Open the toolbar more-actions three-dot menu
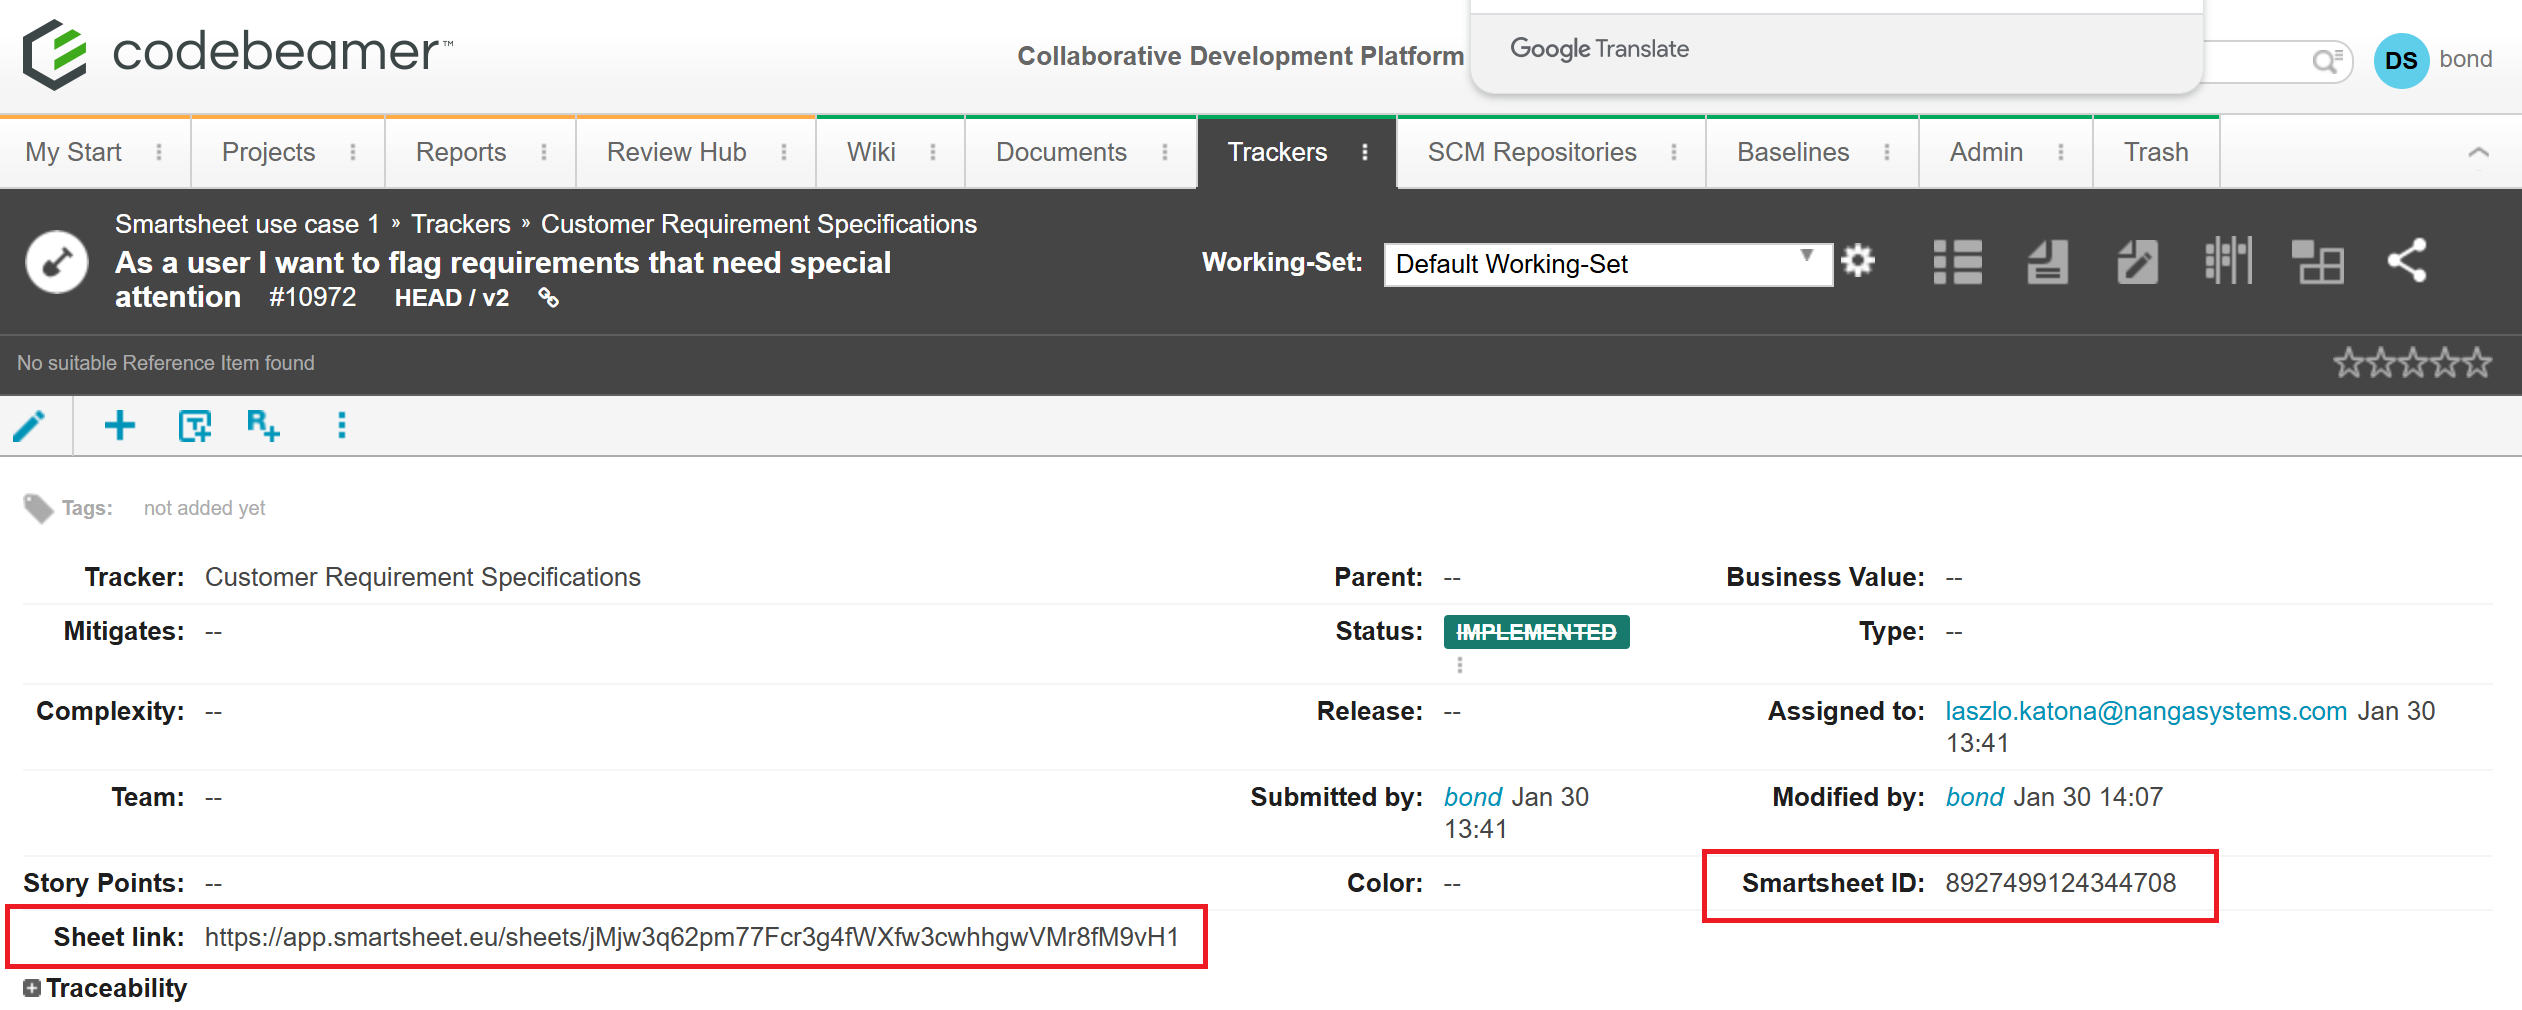 coord(342,426)
